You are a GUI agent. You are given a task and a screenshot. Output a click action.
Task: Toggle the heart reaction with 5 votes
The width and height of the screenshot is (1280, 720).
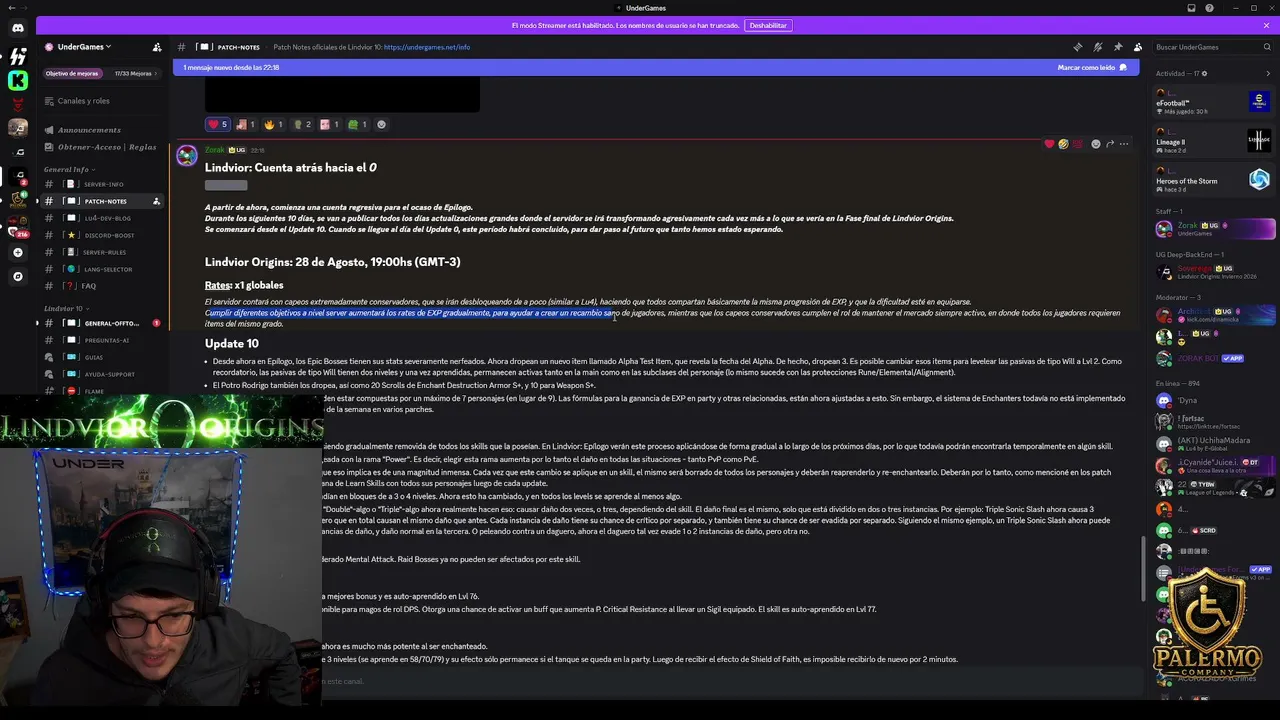217,125
